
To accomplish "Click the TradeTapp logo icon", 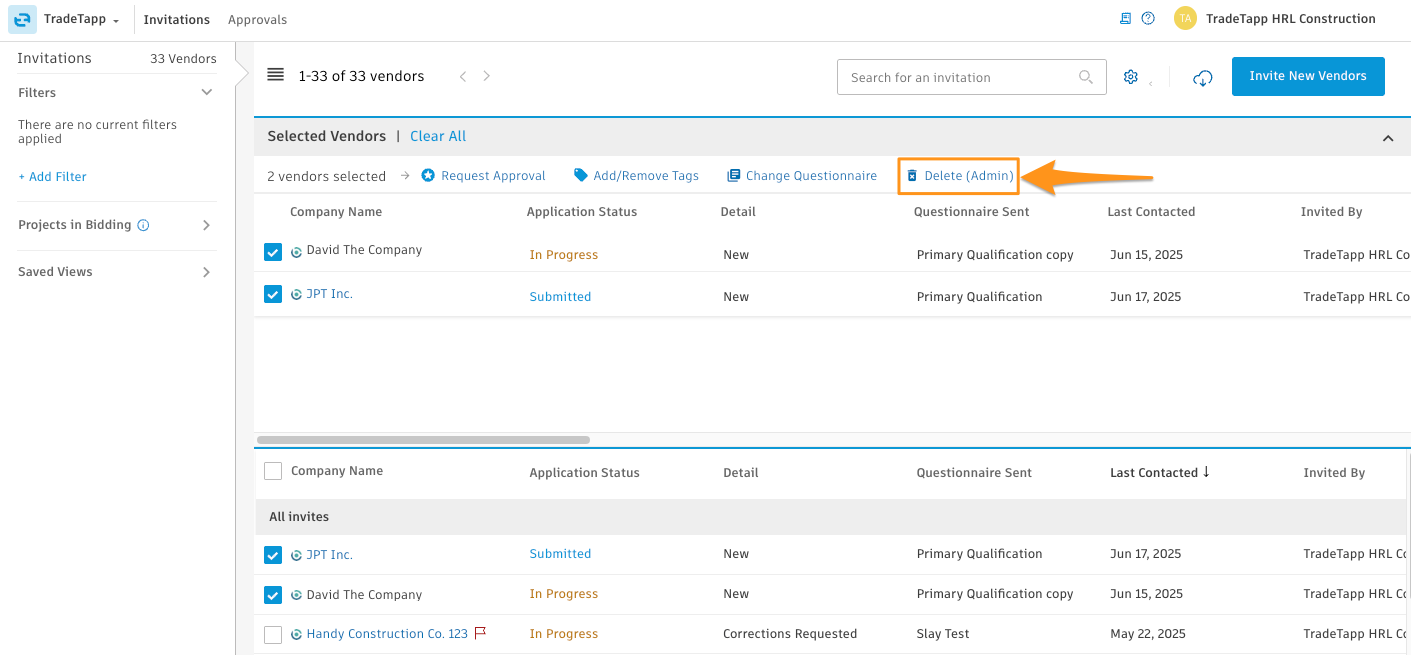I will [x=22, y=19].
